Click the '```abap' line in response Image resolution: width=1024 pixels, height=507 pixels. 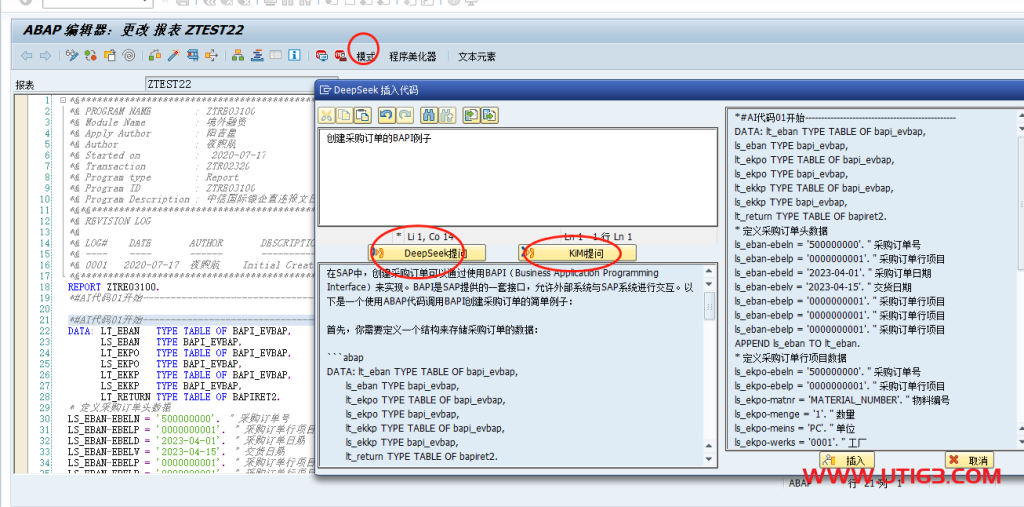tap(345, 358)
